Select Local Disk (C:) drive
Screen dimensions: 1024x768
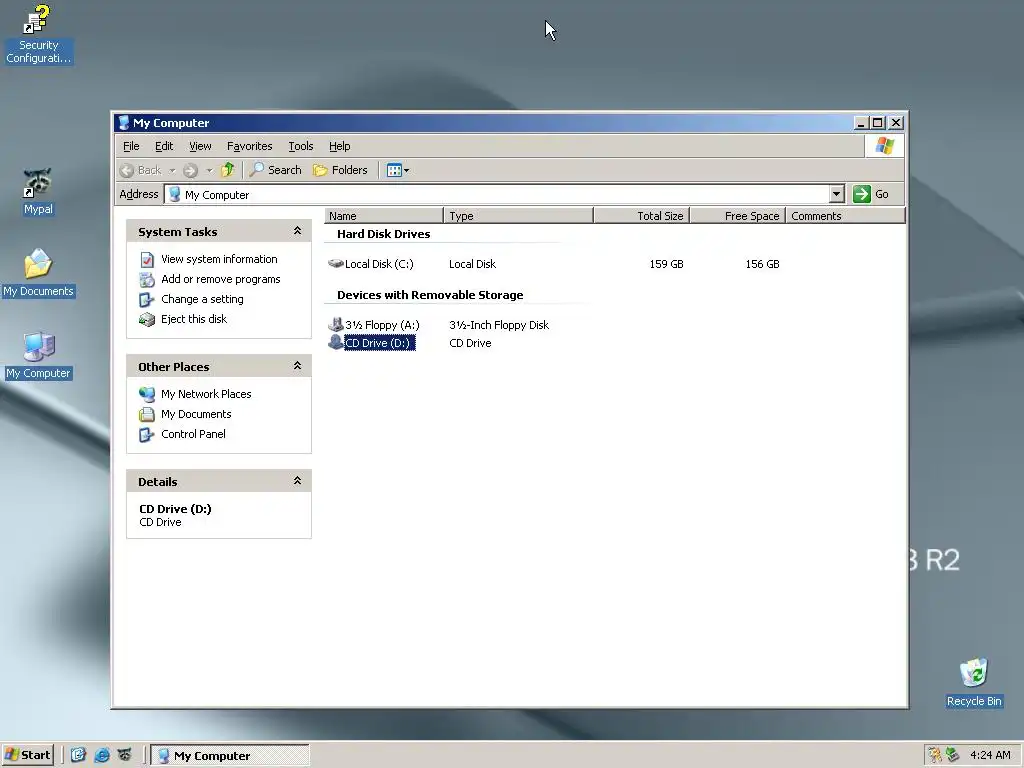click(379, 264)
